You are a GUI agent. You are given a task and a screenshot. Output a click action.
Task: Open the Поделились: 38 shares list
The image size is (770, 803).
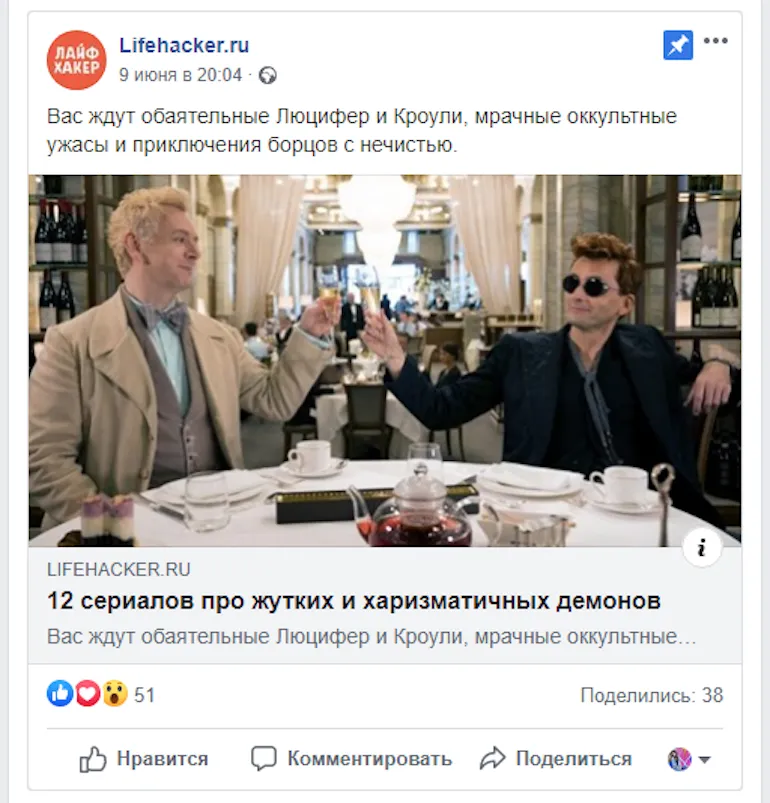coord(652,695)
